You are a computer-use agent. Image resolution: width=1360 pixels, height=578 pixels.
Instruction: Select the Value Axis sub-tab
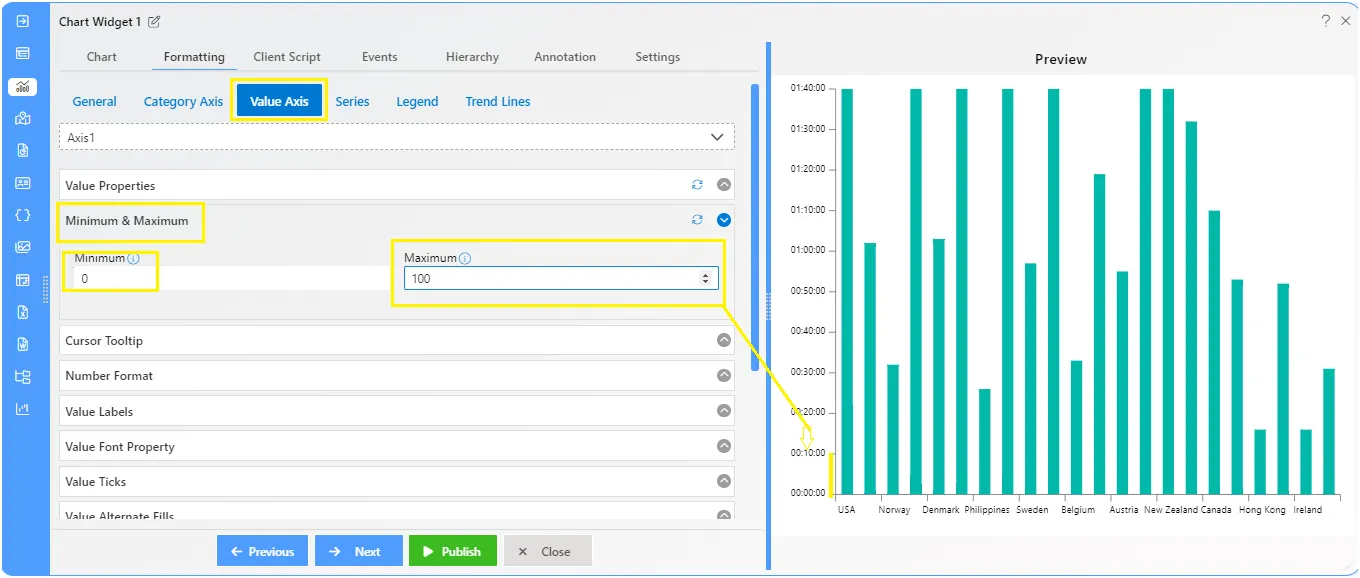(x=279, y=101)
